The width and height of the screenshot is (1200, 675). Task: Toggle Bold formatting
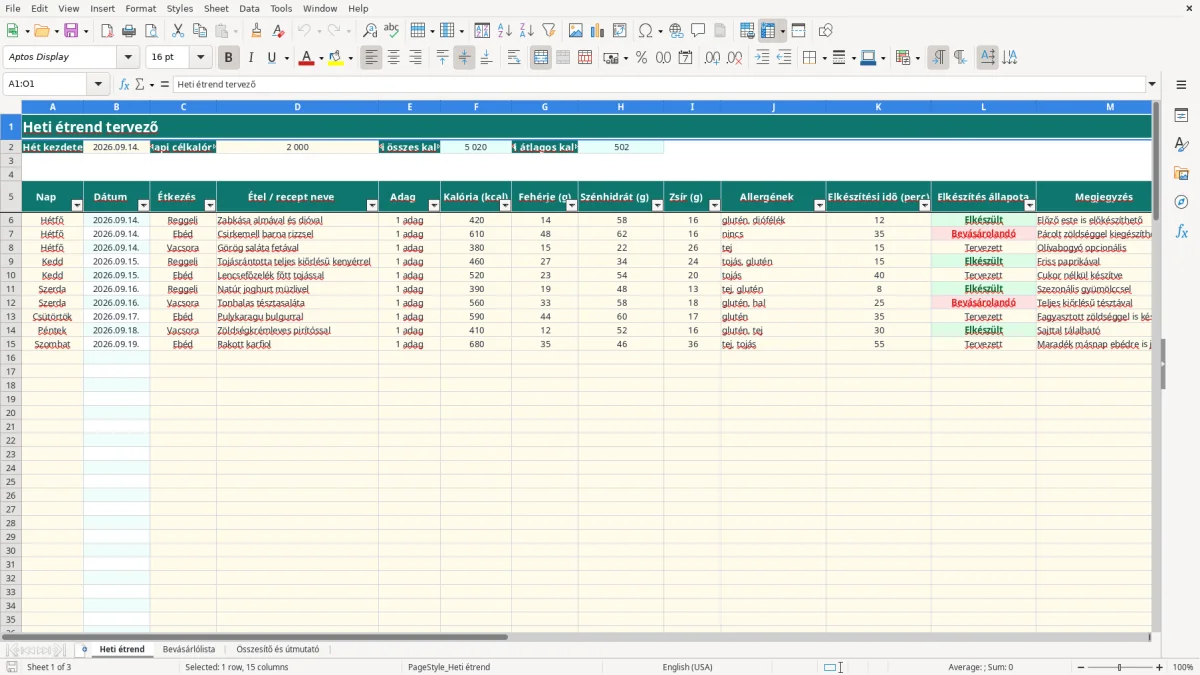[x=229, y=58]
